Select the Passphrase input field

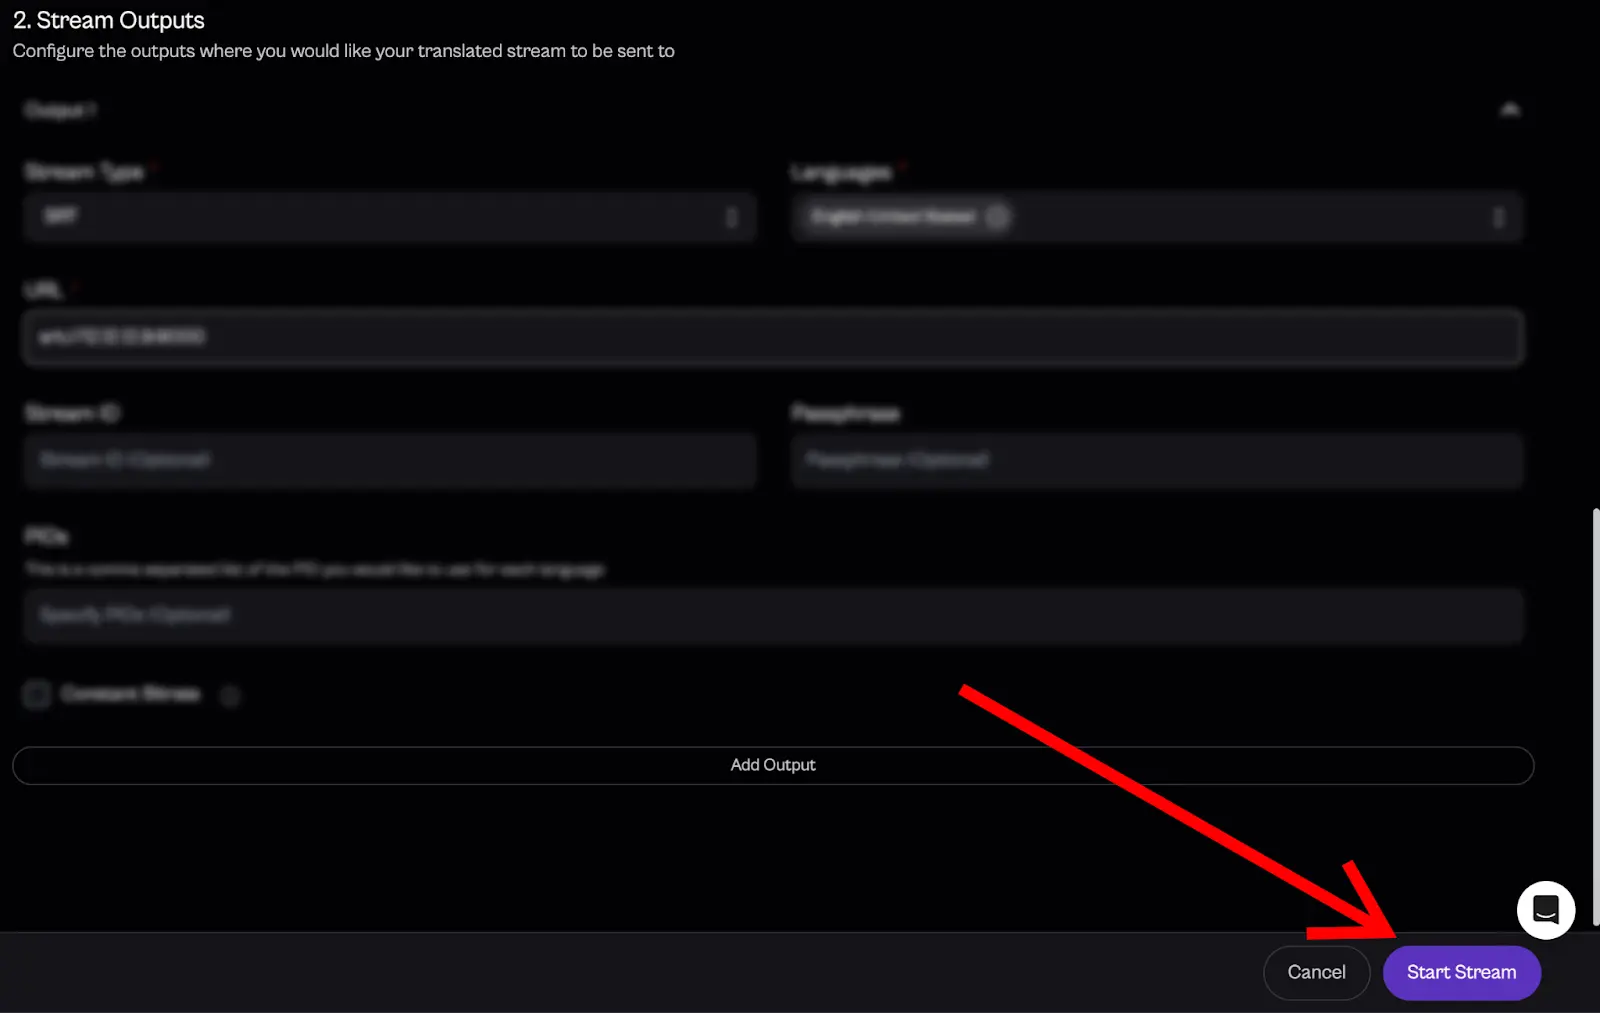pos(1156,460)
